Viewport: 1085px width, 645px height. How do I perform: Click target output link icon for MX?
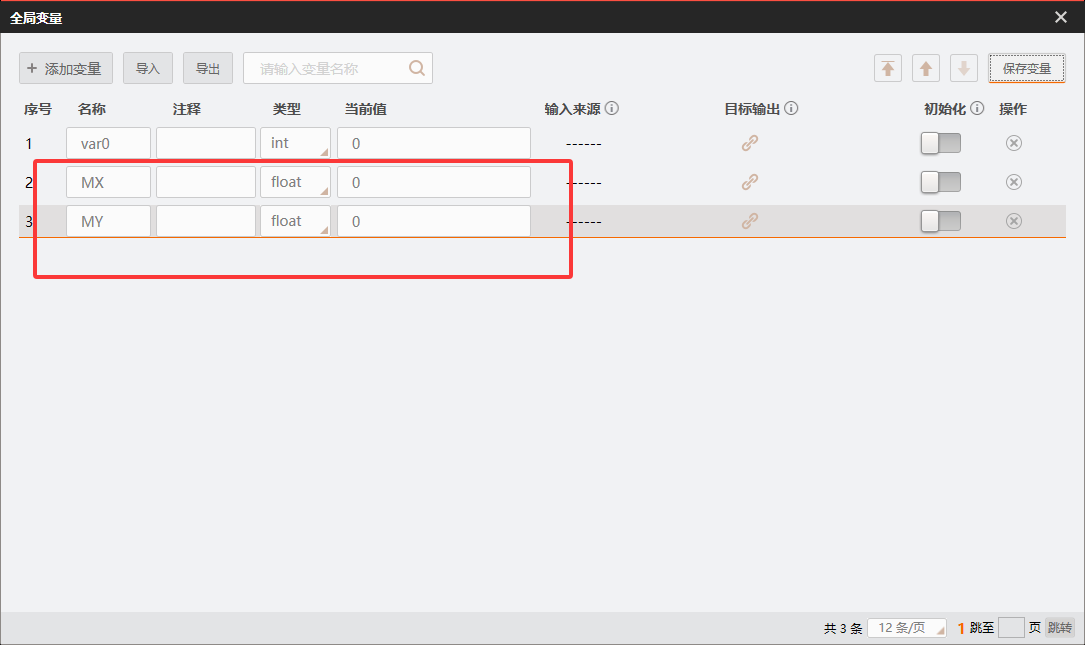coord(750,182)
